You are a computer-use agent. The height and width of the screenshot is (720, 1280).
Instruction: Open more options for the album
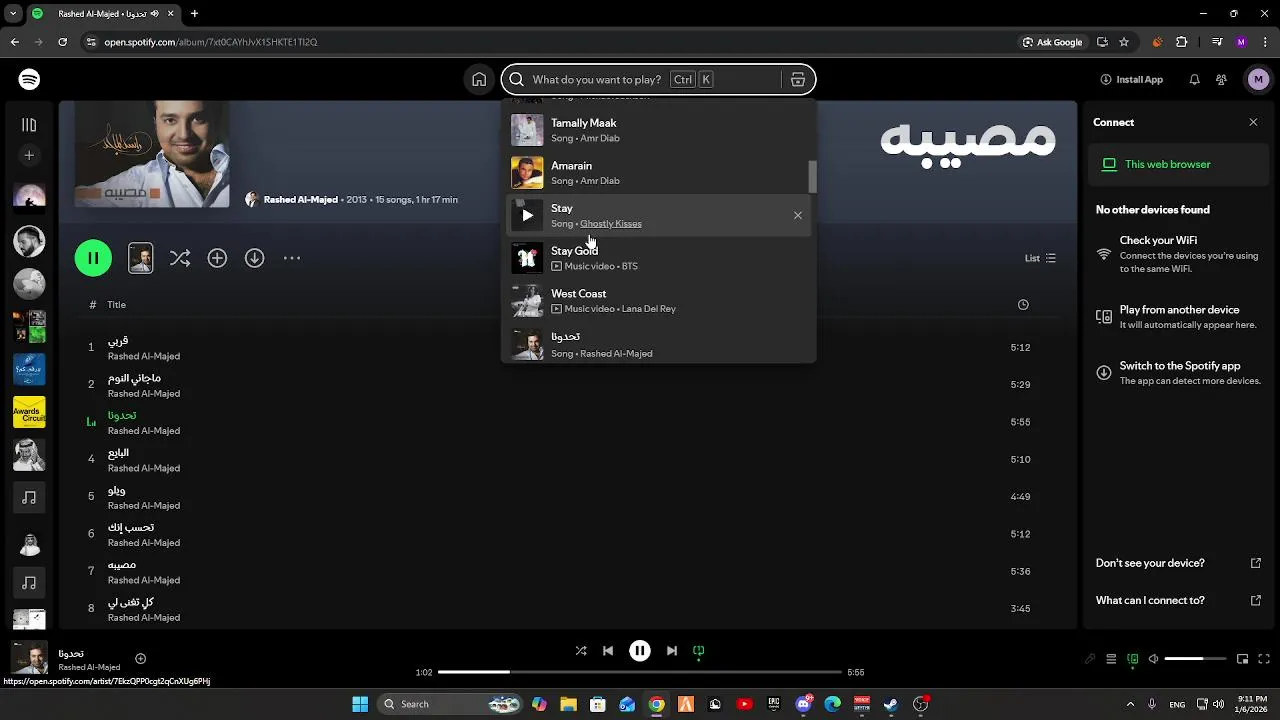(292, 258)
